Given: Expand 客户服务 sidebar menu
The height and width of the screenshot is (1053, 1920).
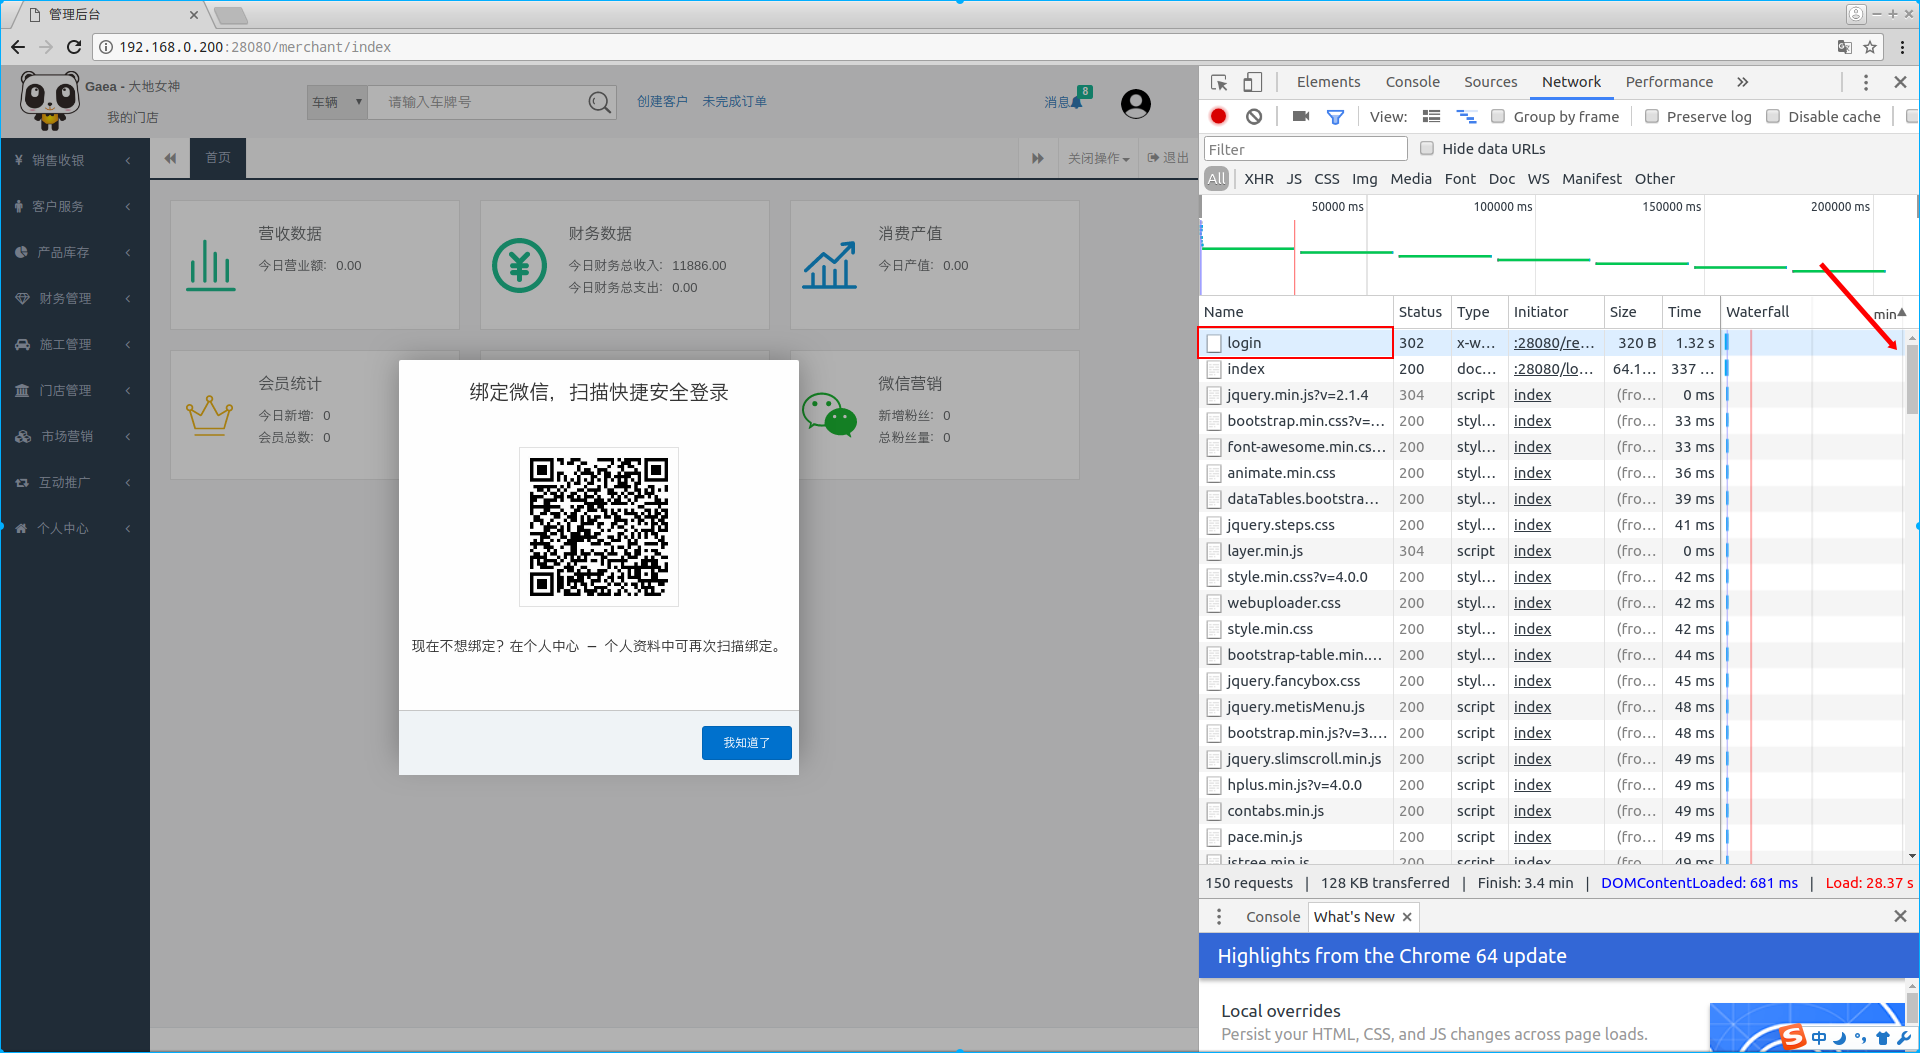Looking at the screenshot, I should point(75,206).
